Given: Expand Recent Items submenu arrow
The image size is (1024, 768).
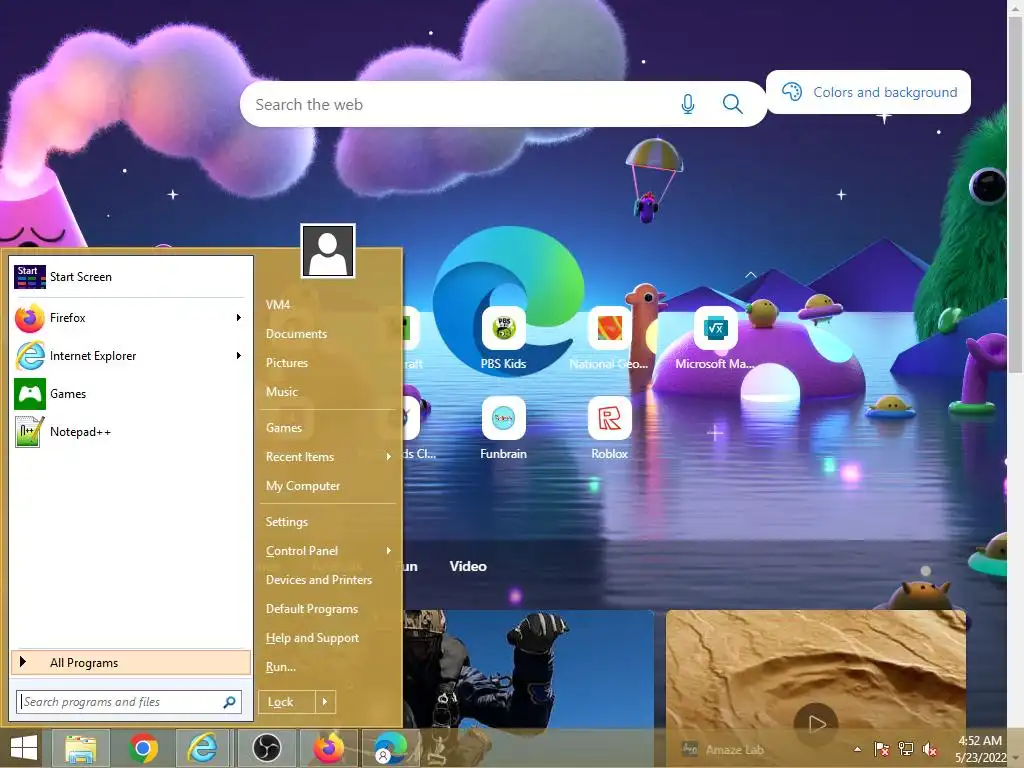Looking at the screenshot, I should [389, 457].
